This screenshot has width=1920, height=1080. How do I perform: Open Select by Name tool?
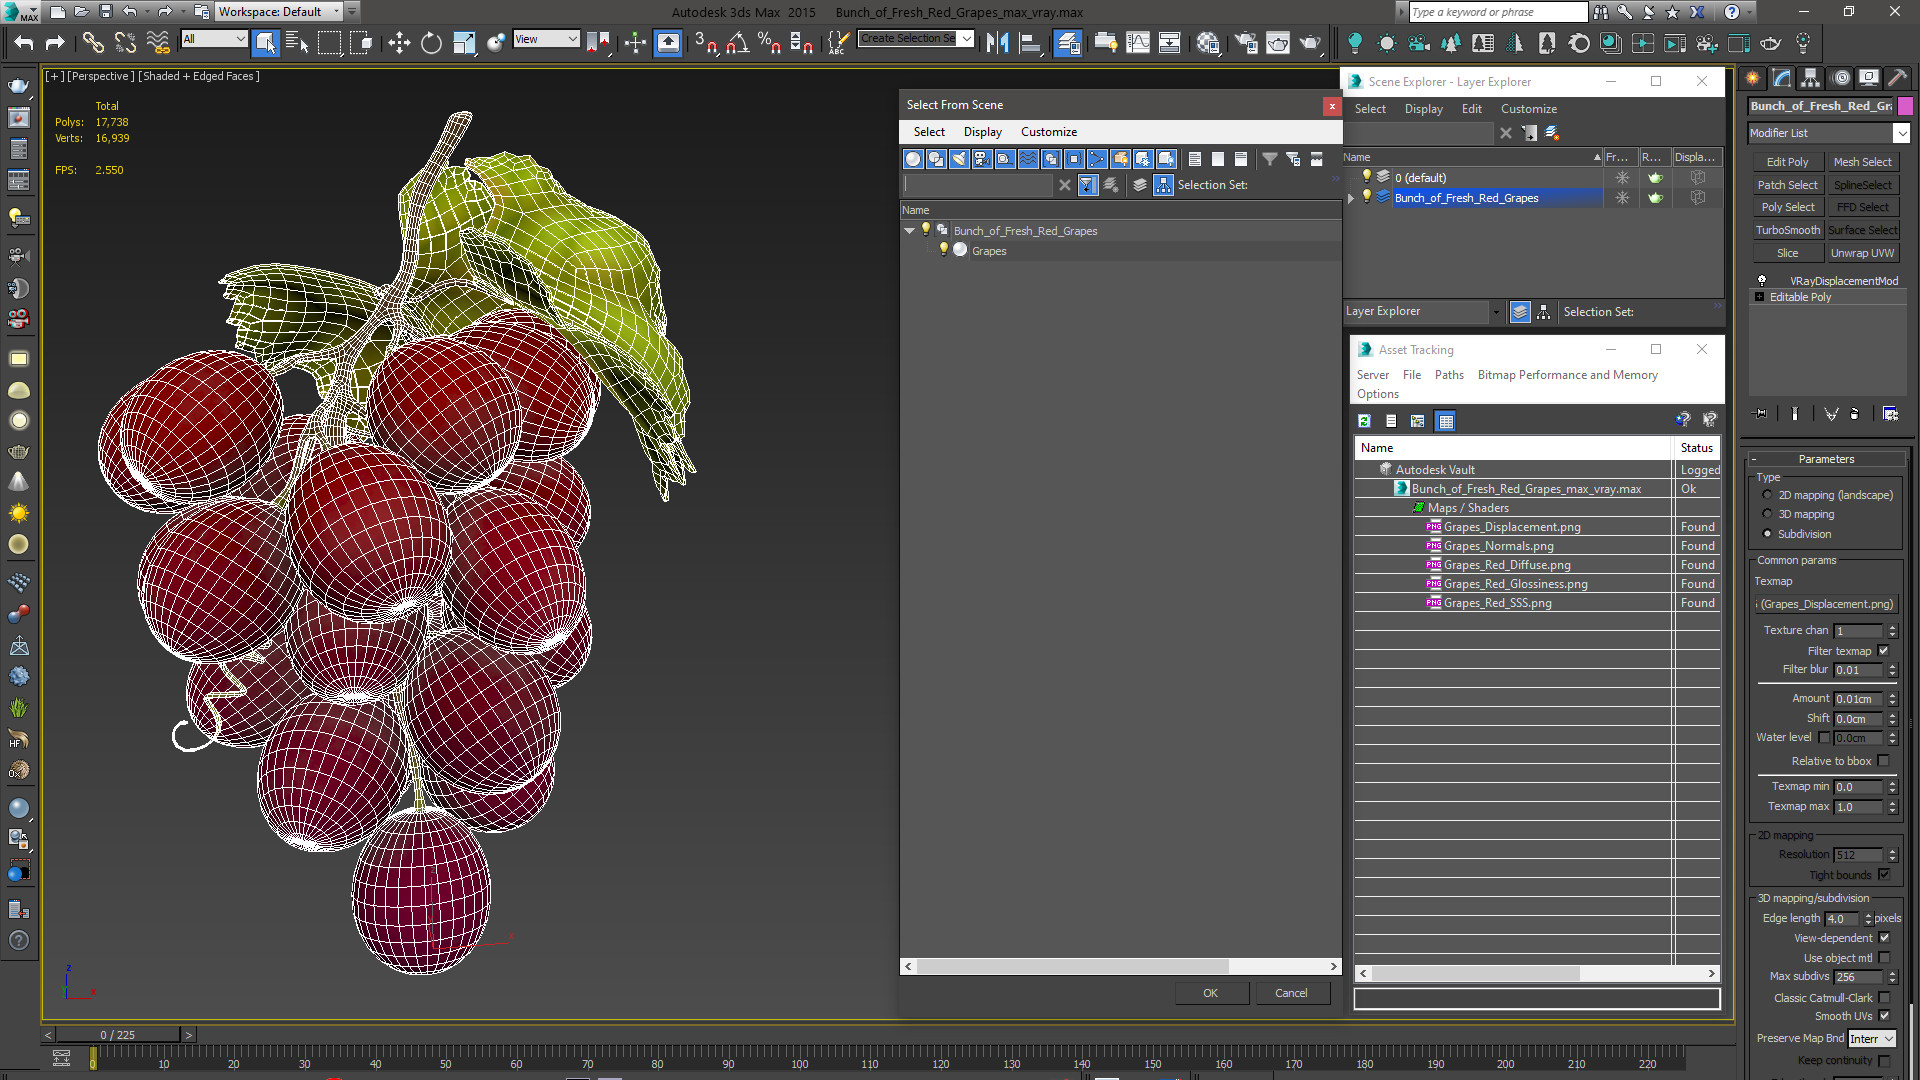coord(297,43)
